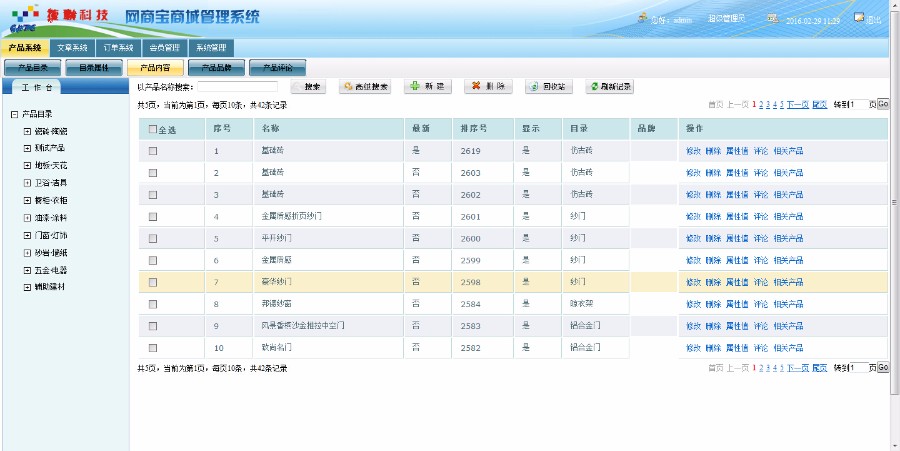Check the checkbox for row 8
This screenshot has width=900, height=451.
coord(153,304)
